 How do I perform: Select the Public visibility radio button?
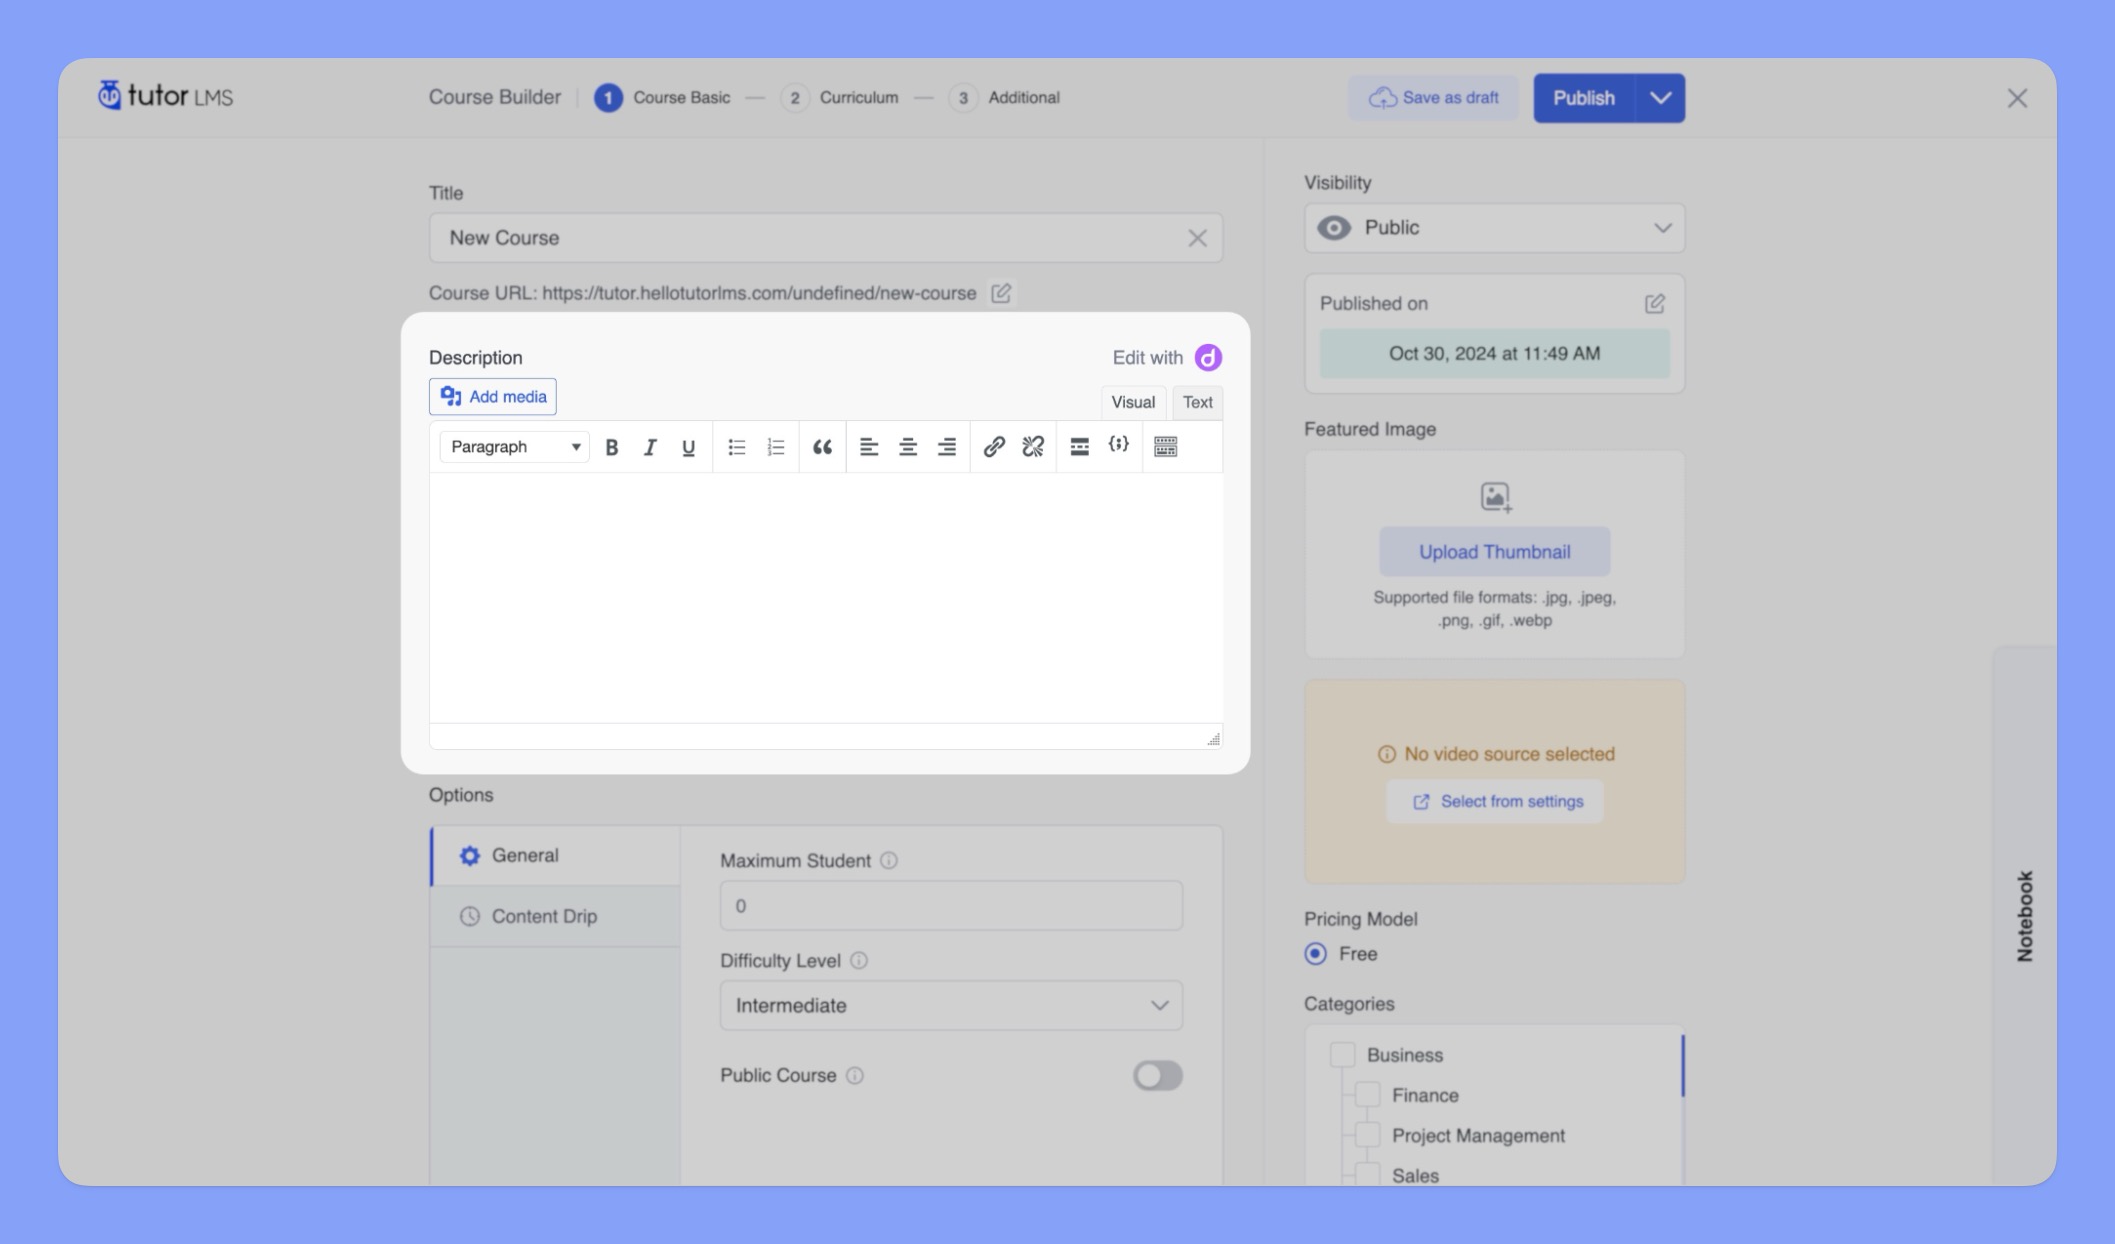pos(1491,228)
